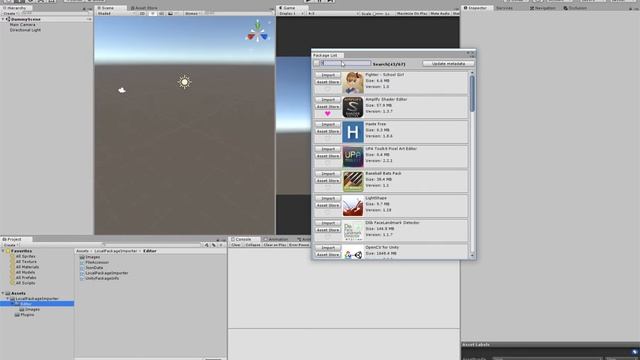Toggle the pink heart on Amplify Shader Editor
Image resolution: width=640 pixels, height=360 pixels.
pyautogui.click(x=328, y=113)
